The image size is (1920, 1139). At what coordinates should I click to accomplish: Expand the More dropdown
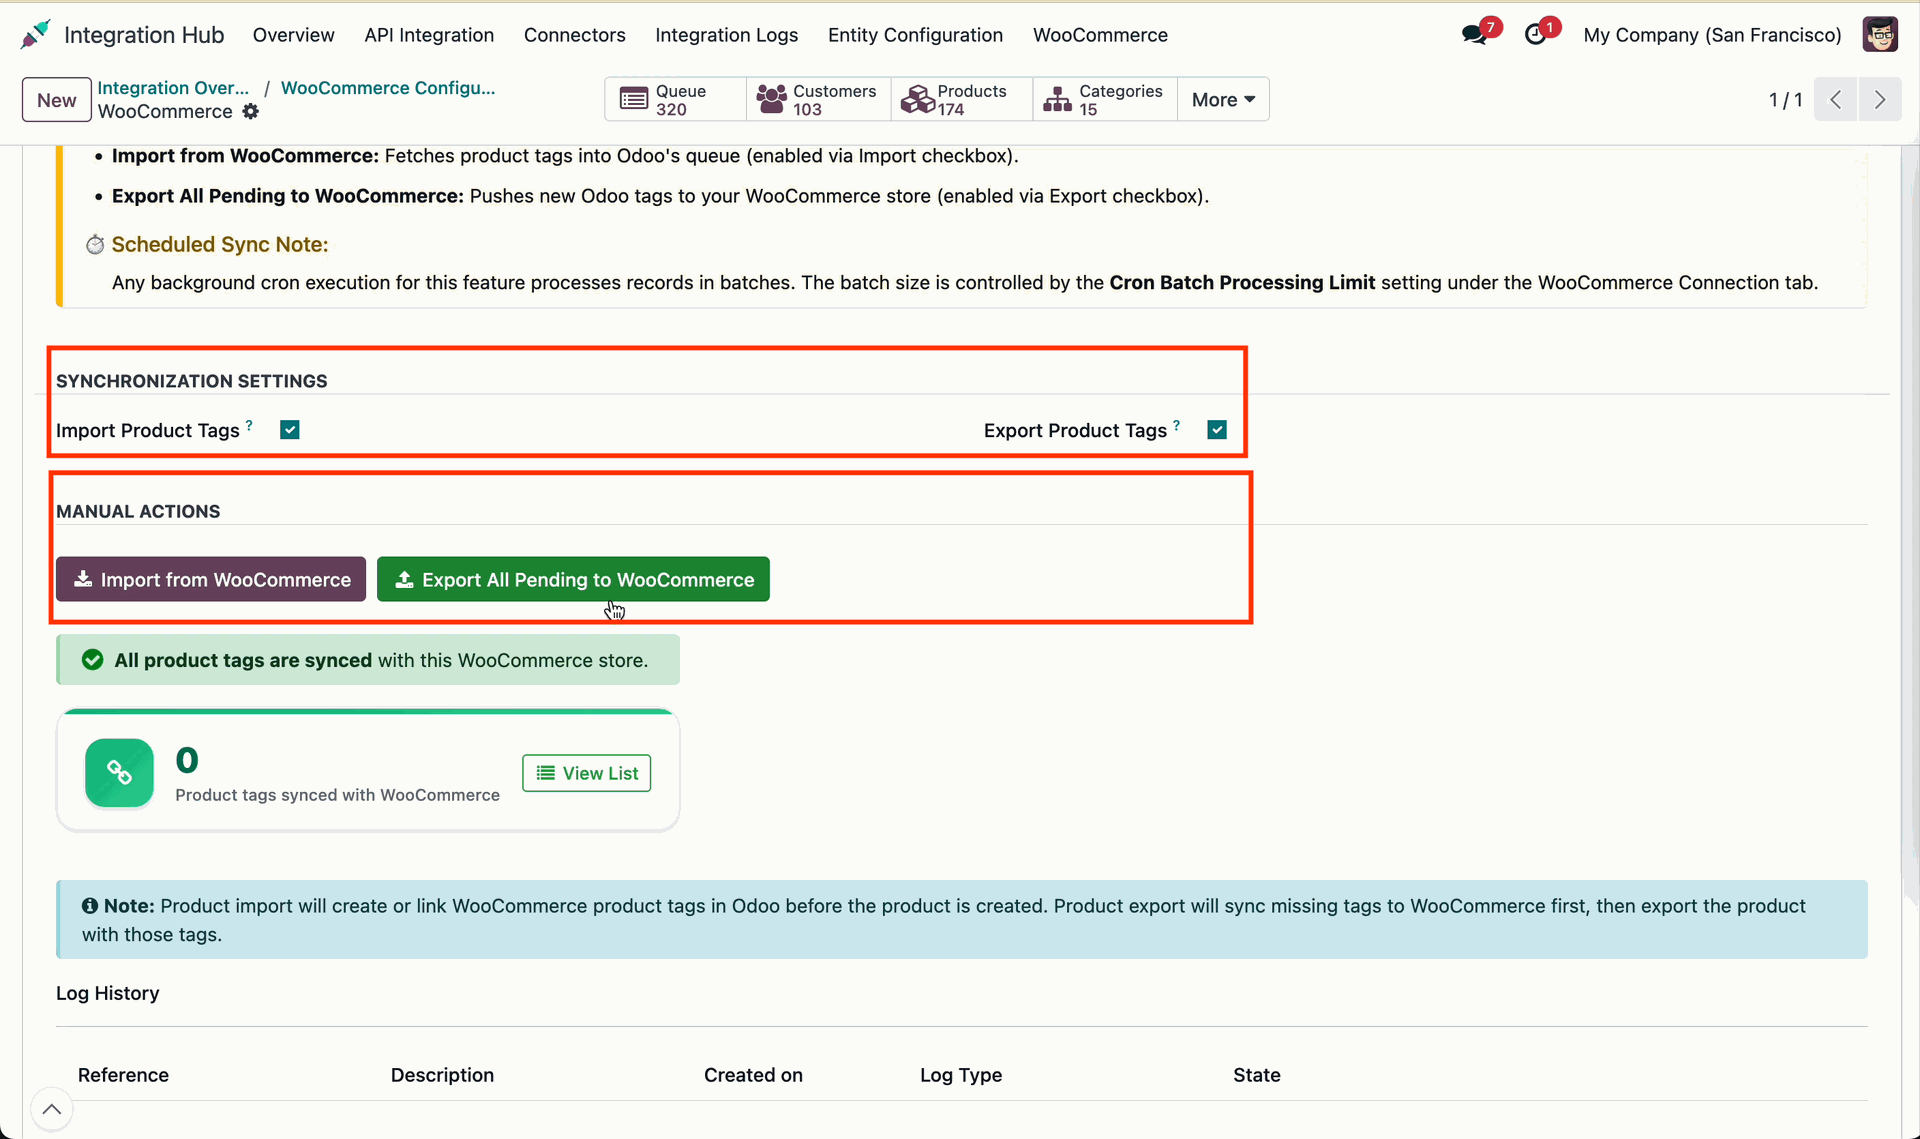tap(1223, 100)
